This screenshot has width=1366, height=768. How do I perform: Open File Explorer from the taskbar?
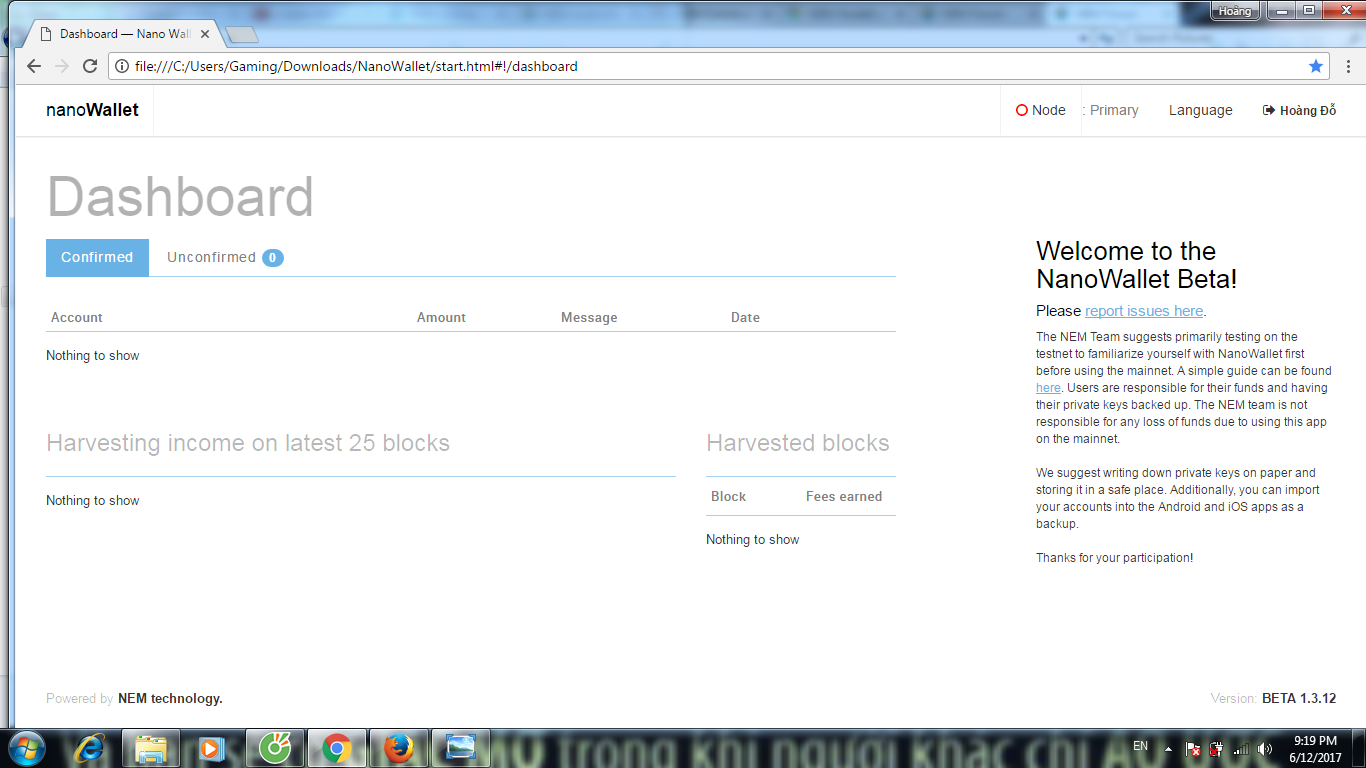point(150,748)
